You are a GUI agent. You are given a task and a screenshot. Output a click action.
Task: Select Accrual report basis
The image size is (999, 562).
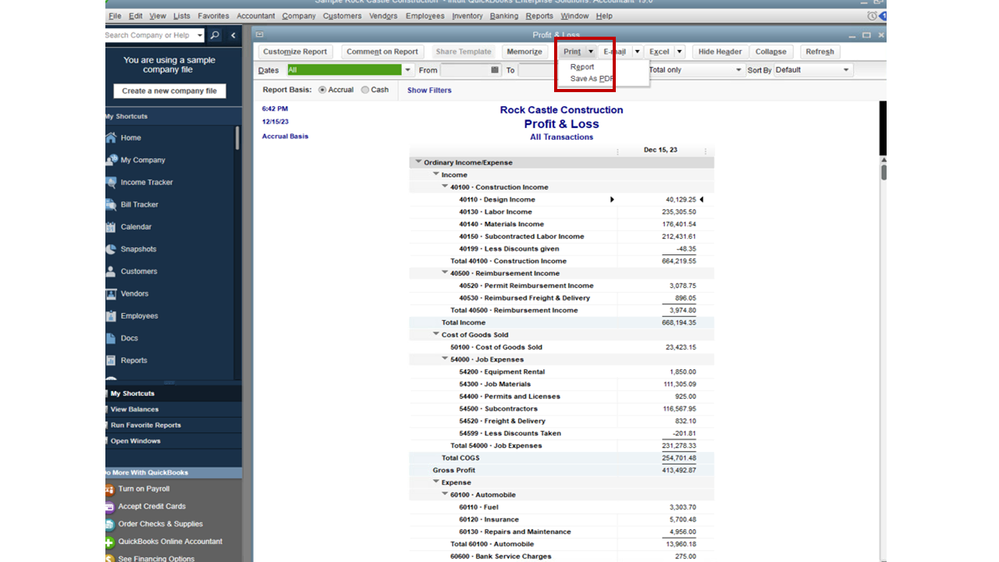[x=322, y=90]
